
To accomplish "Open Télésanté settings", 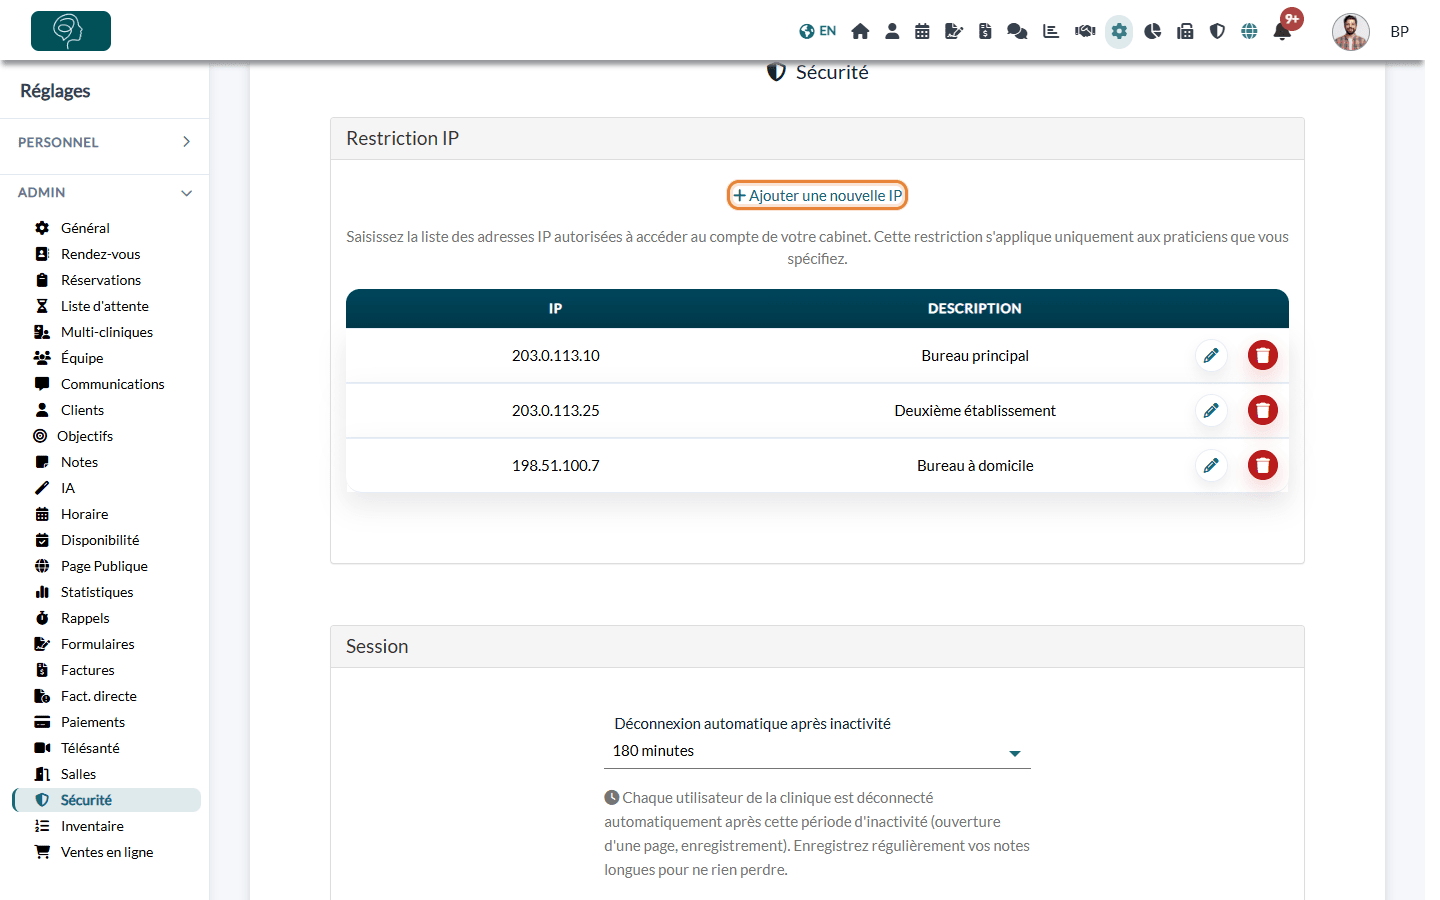I will pyautogui.click(x=90, y=748).
